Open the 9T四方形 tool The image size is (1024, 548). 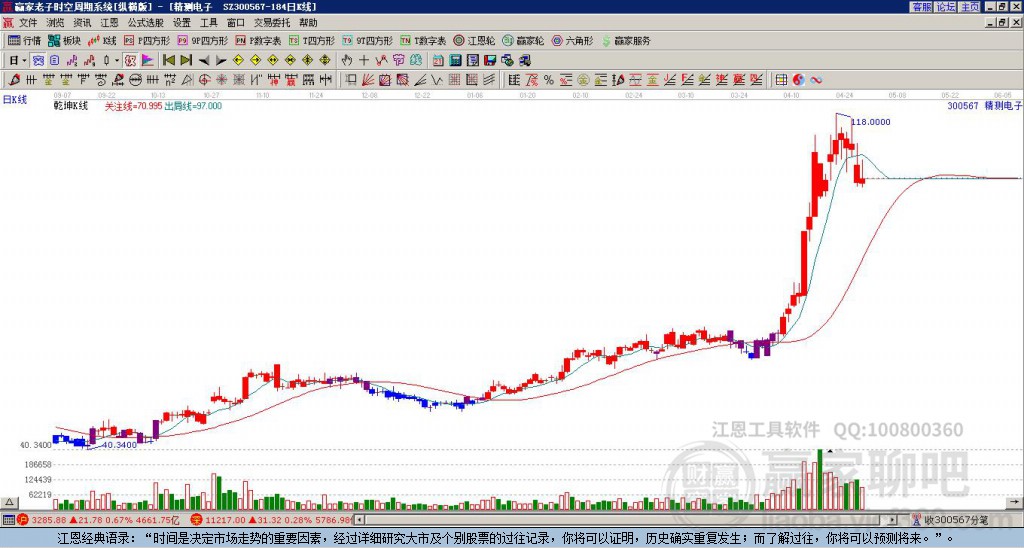coord(367,40)
